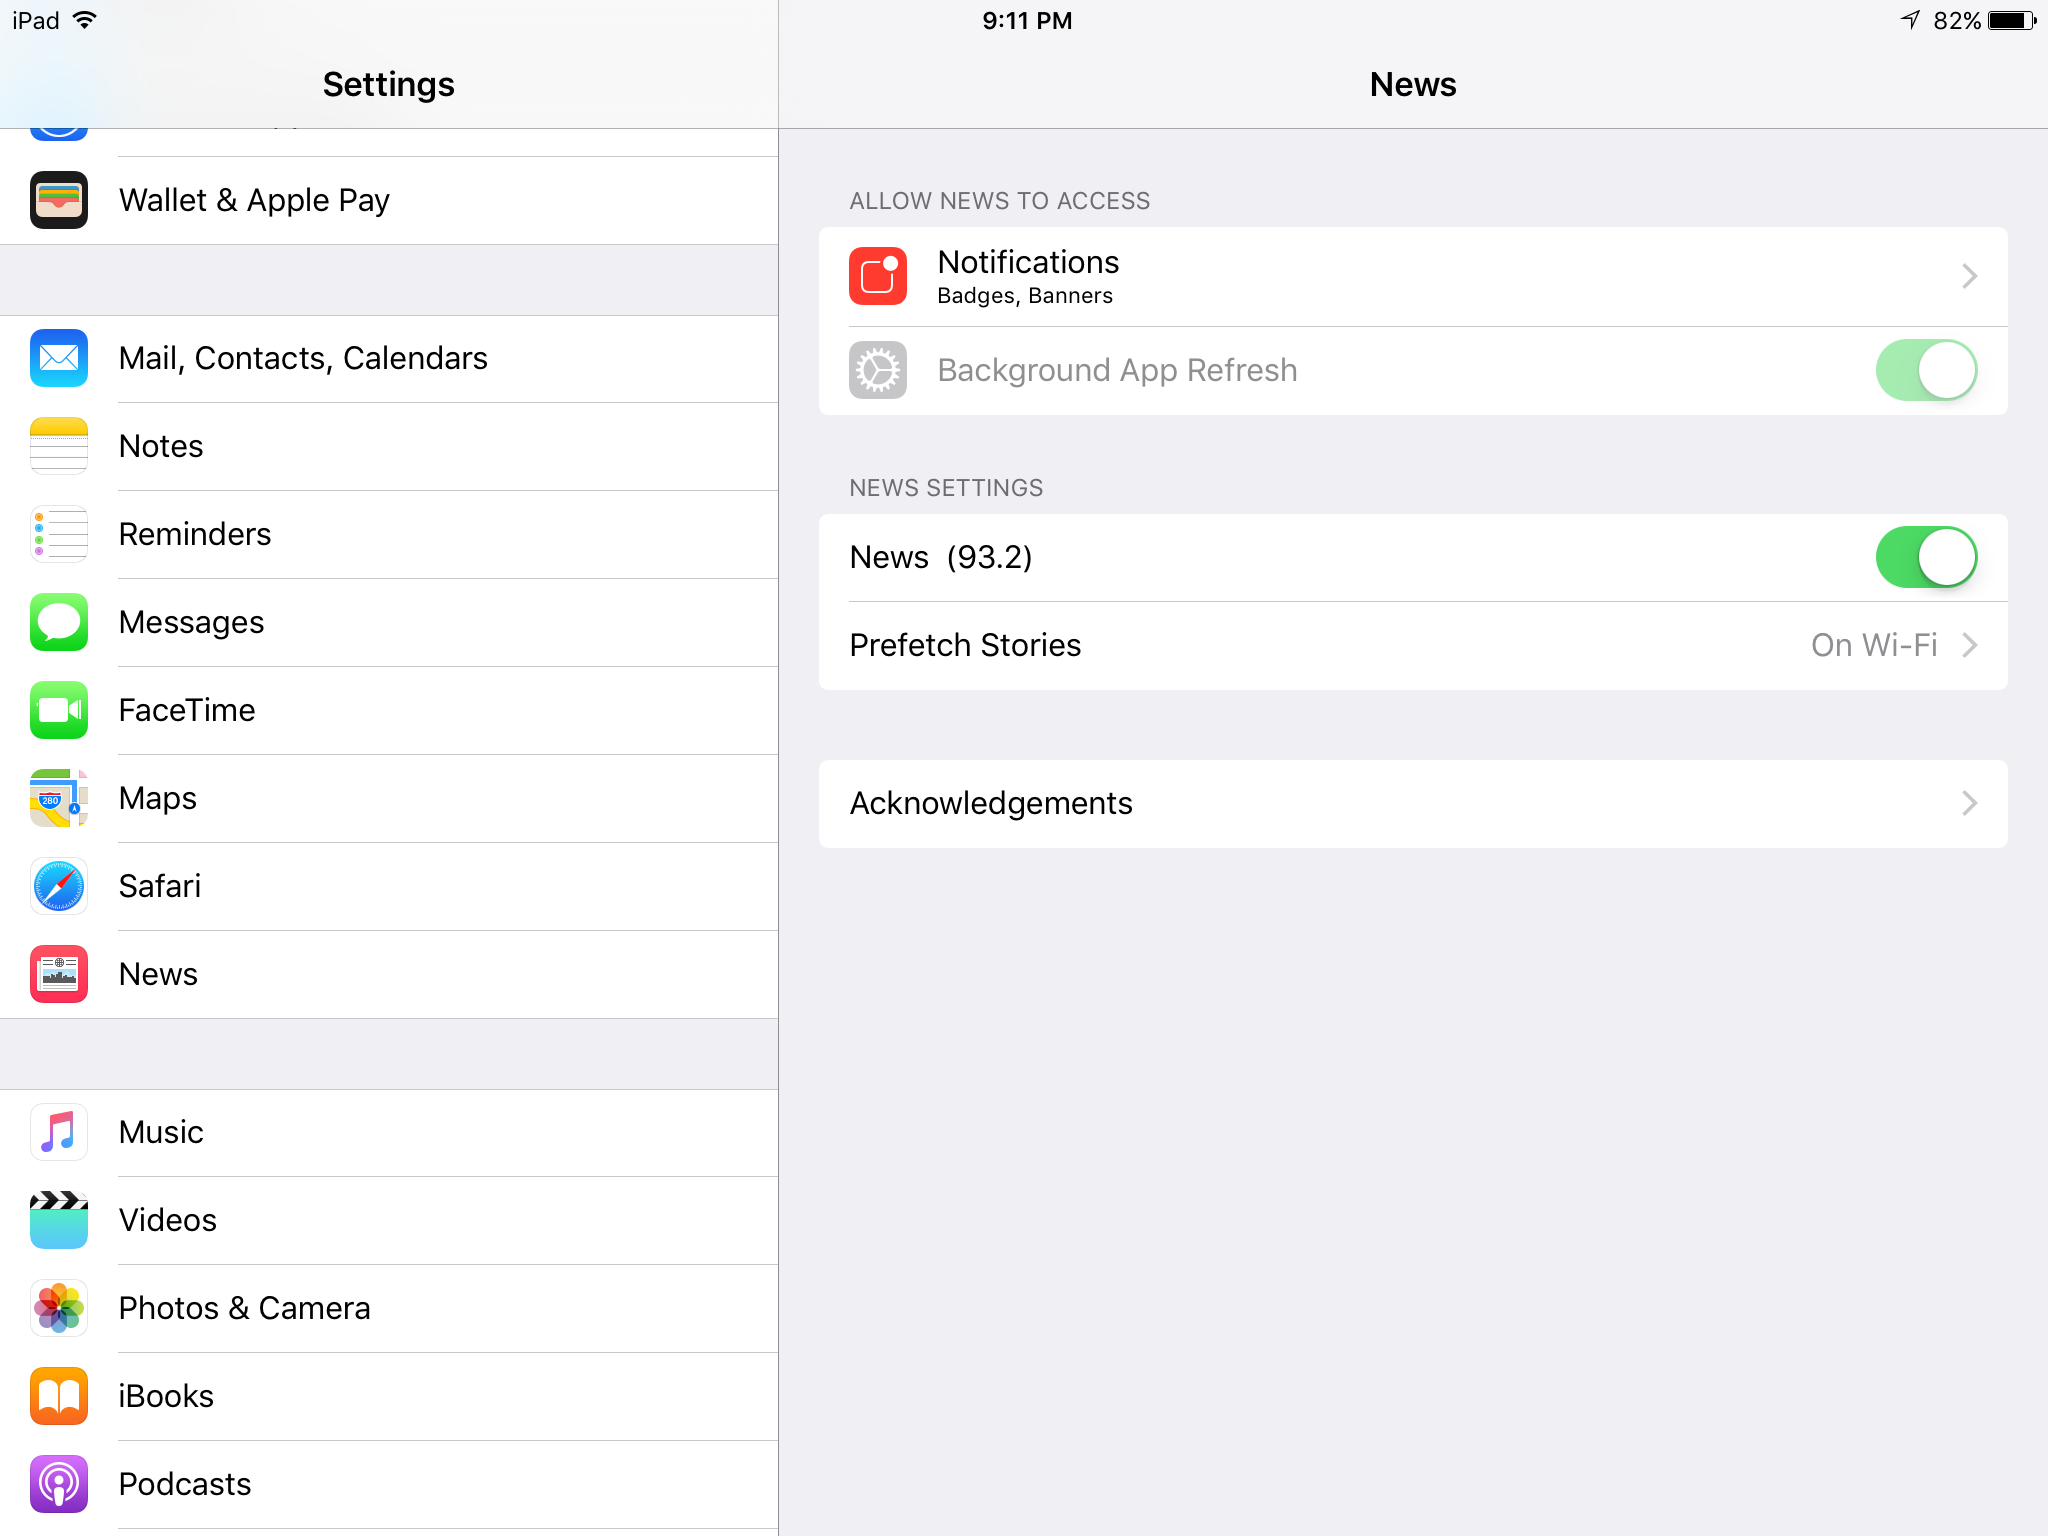Go to Safari settings
Viewport: 2048px width, 1536px height.
(389, 886)
